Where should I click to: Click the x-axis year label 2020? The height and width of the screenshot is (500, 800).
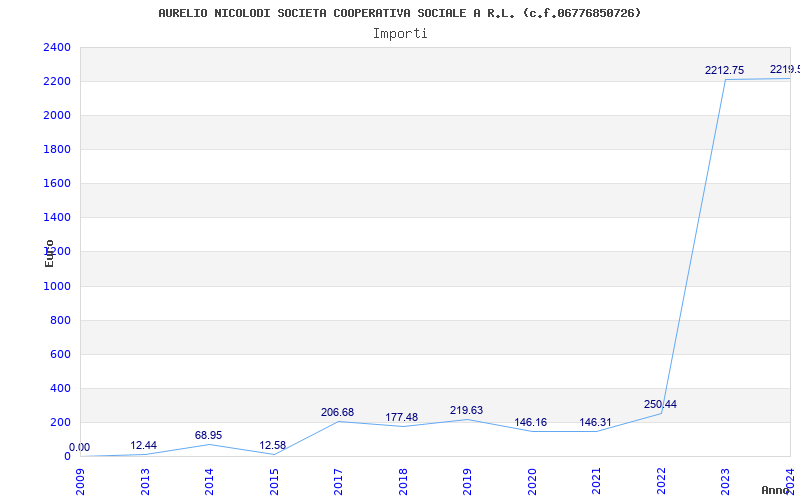coord(532,482)
